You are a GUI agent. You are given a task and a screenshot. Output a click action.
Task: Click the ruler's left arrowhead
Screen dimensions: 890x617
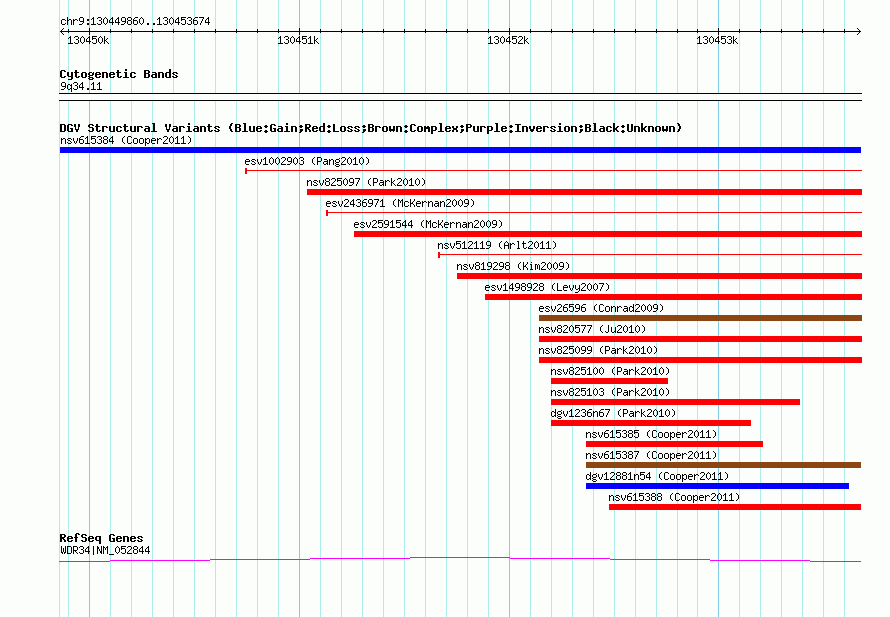62,32
